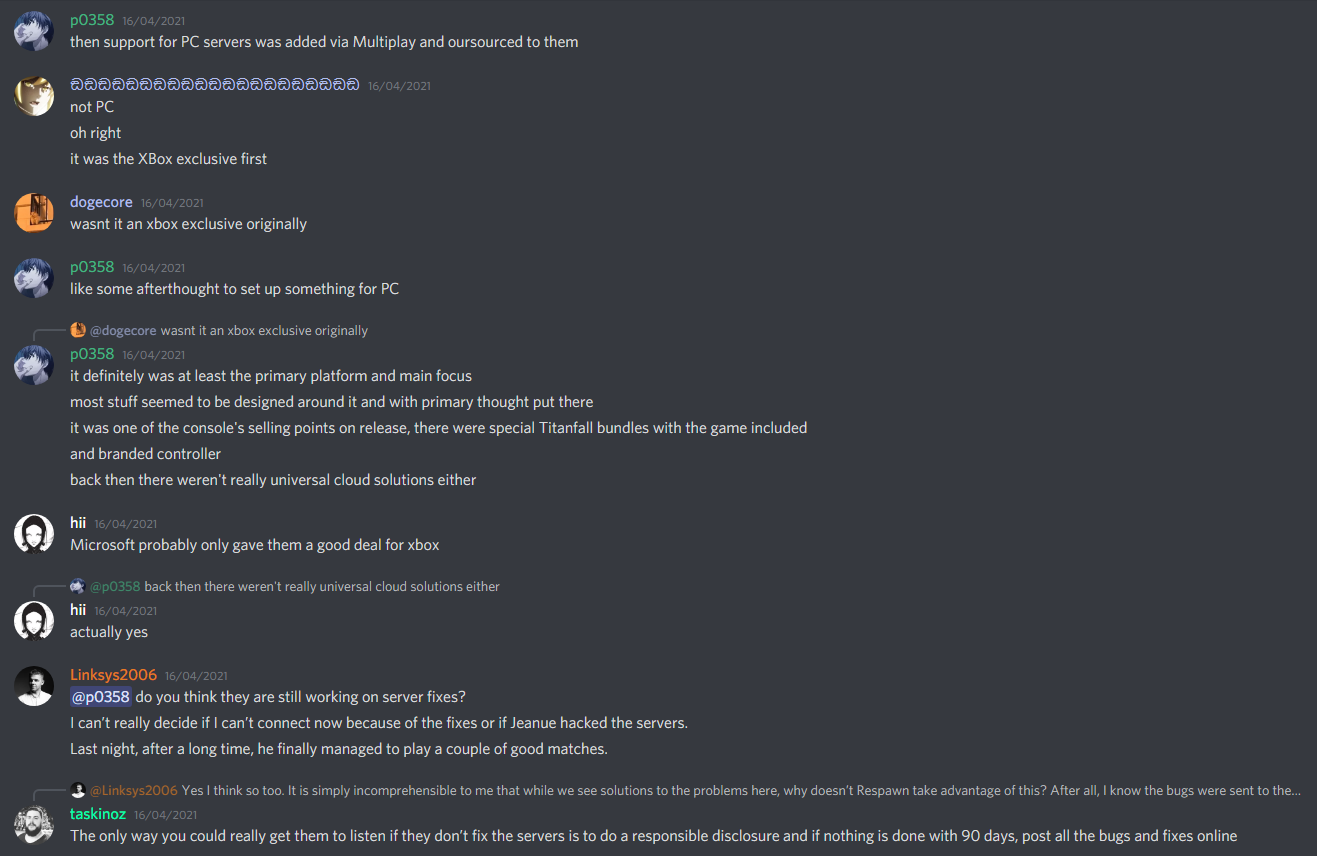This screenshot has width=1317, height=856.
Task: Click the taskinoz username in green
Action: coord(98,814)
